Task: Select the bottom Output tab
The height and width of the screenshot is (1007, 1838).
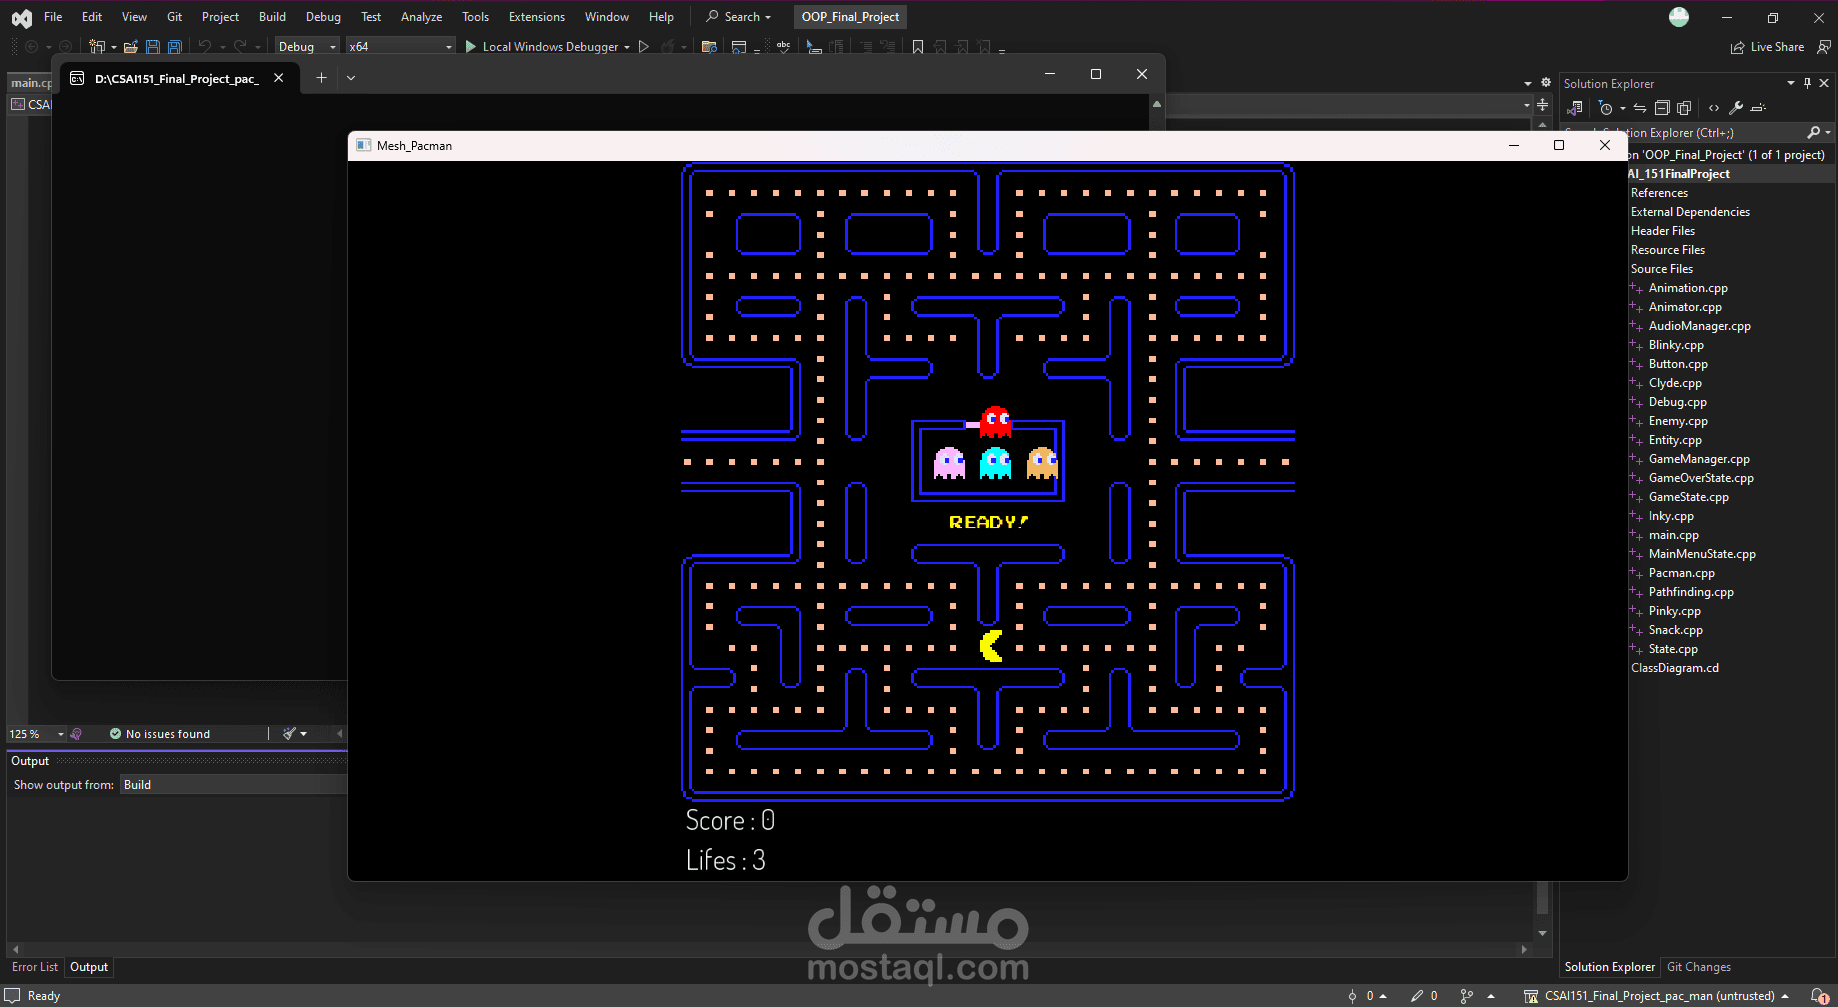Action: click(x=89, y=967)
